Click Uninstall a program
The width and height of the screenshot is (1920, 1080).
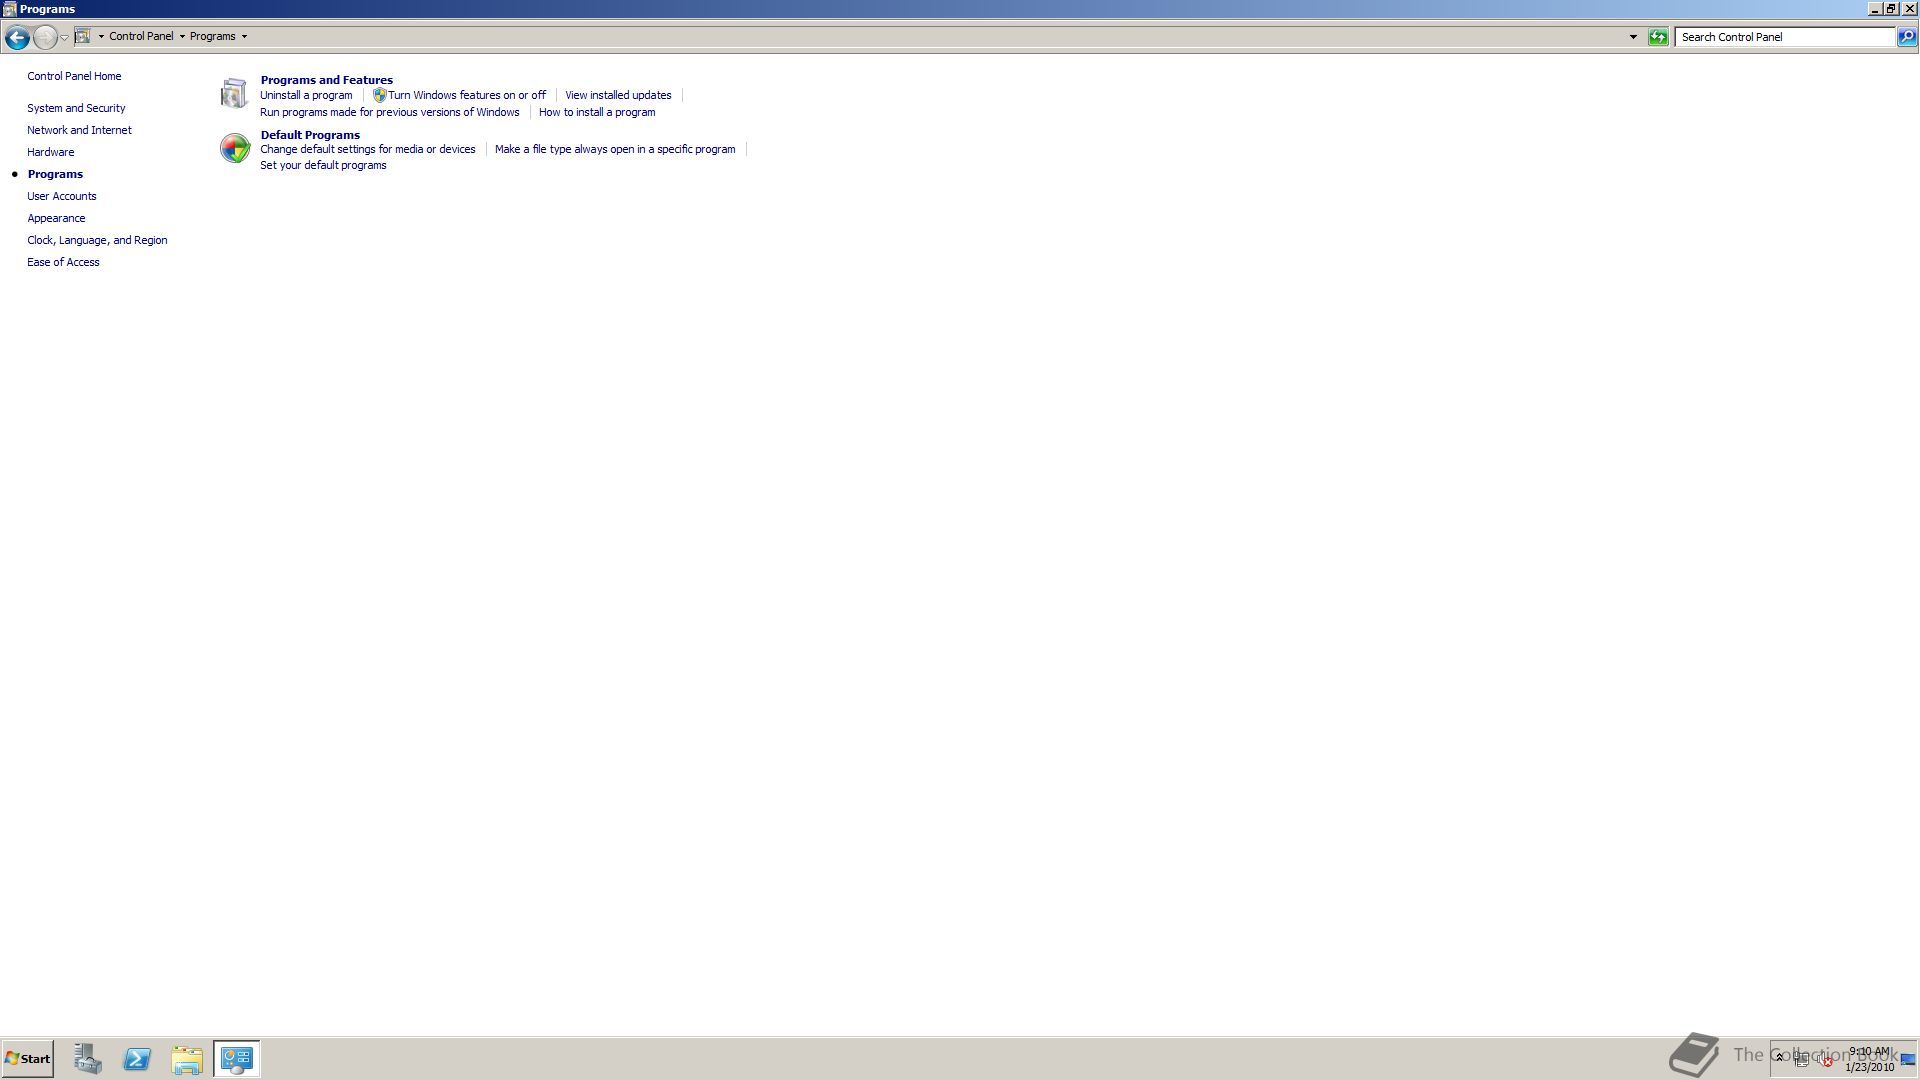point(306,95)
